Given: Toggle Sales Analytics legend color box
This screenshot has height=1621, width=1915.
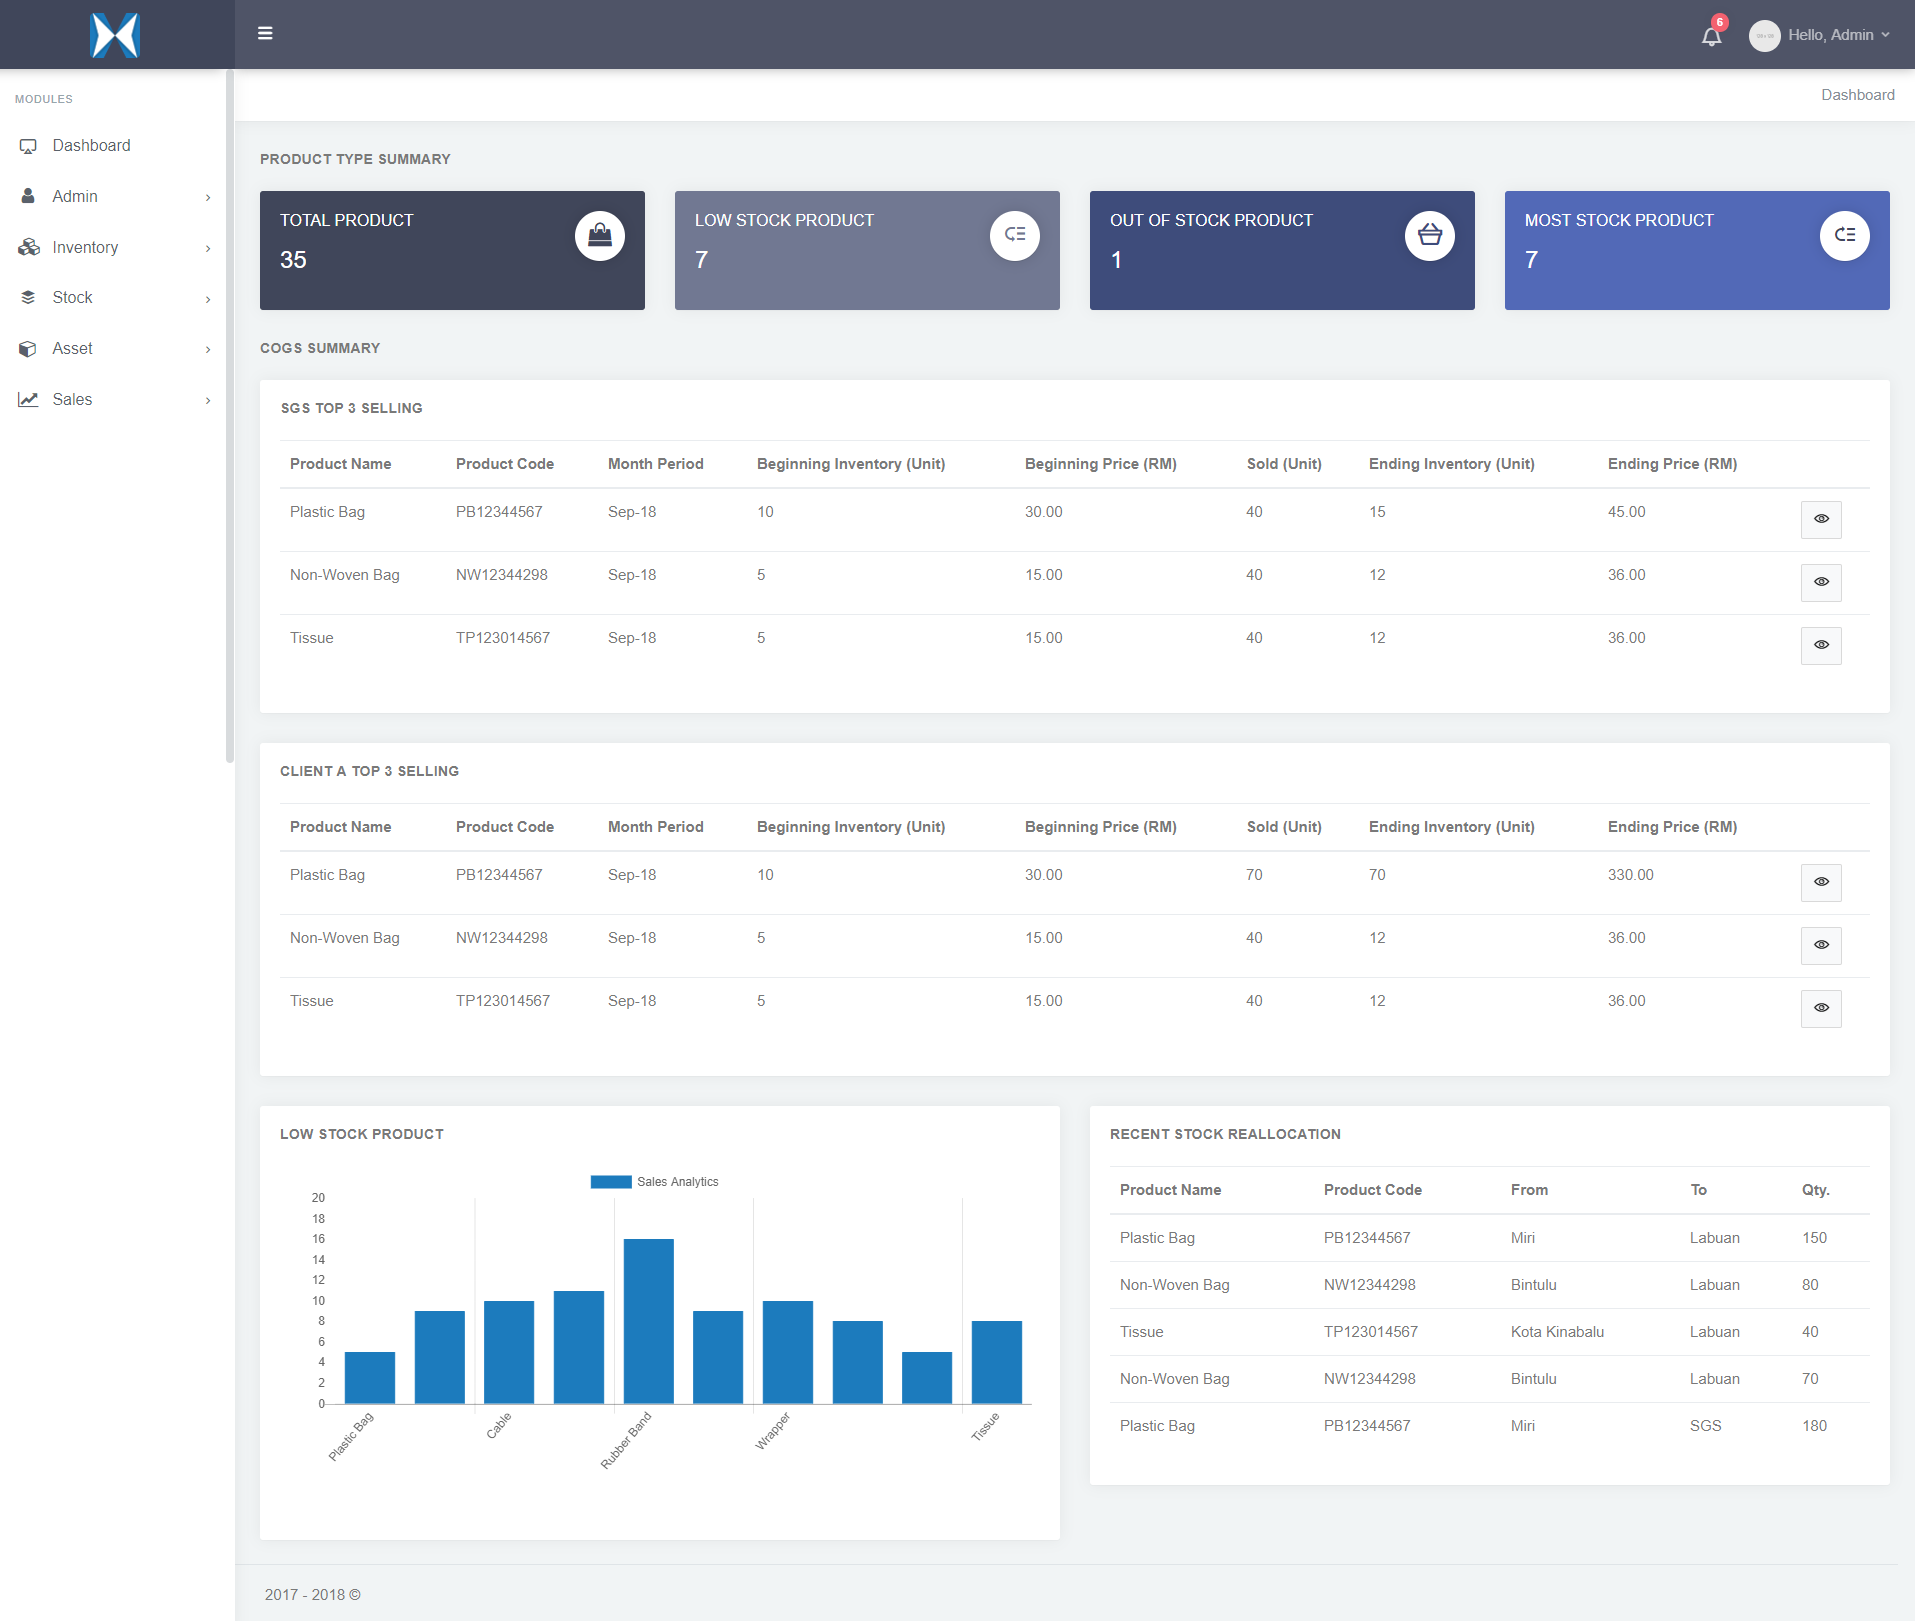Looking at the screenshot, I should tap(610, 1182).
